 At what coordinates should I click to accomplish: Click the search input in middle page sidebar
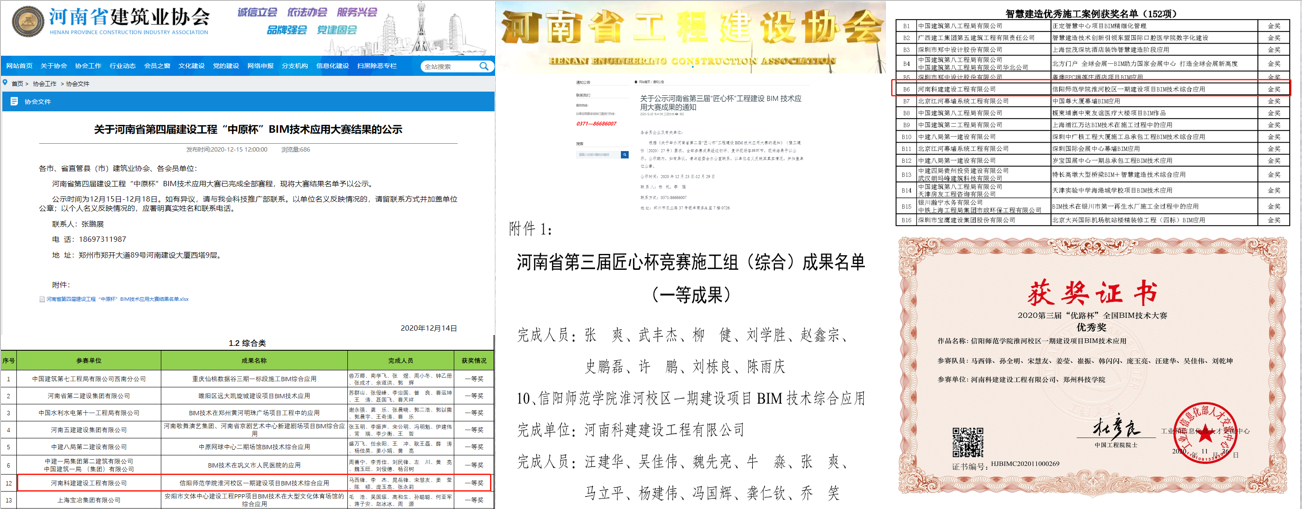click(x=598, y=155)
